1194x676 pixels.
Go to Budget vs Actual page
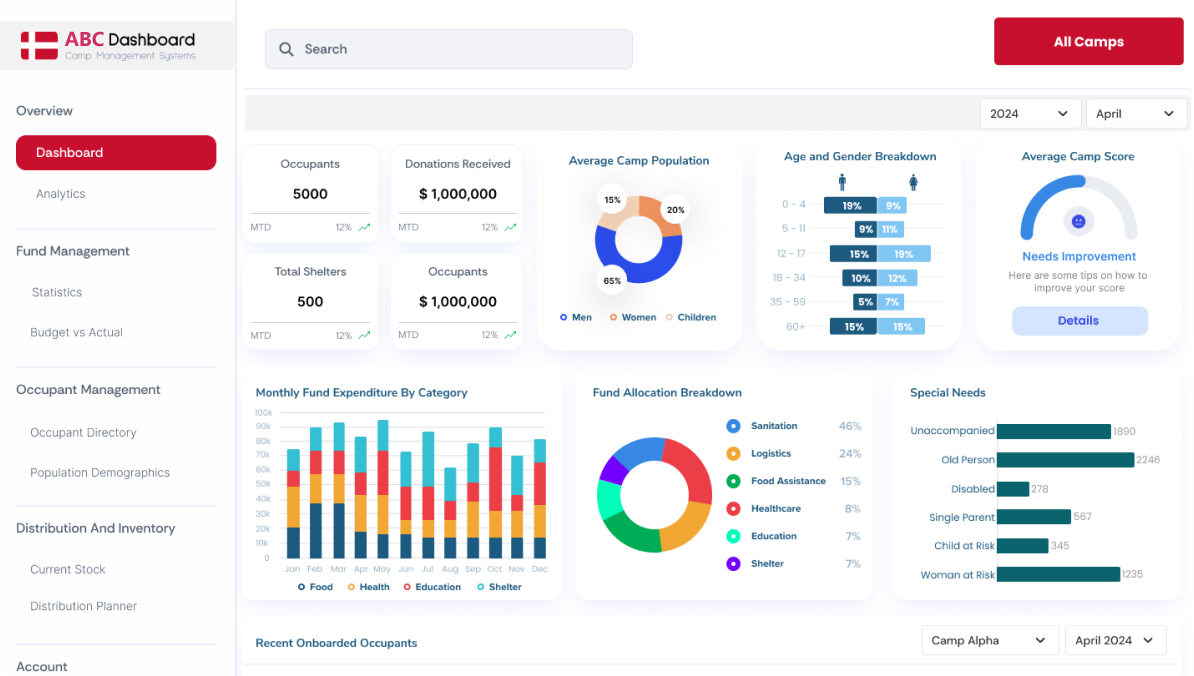[76, 332]
